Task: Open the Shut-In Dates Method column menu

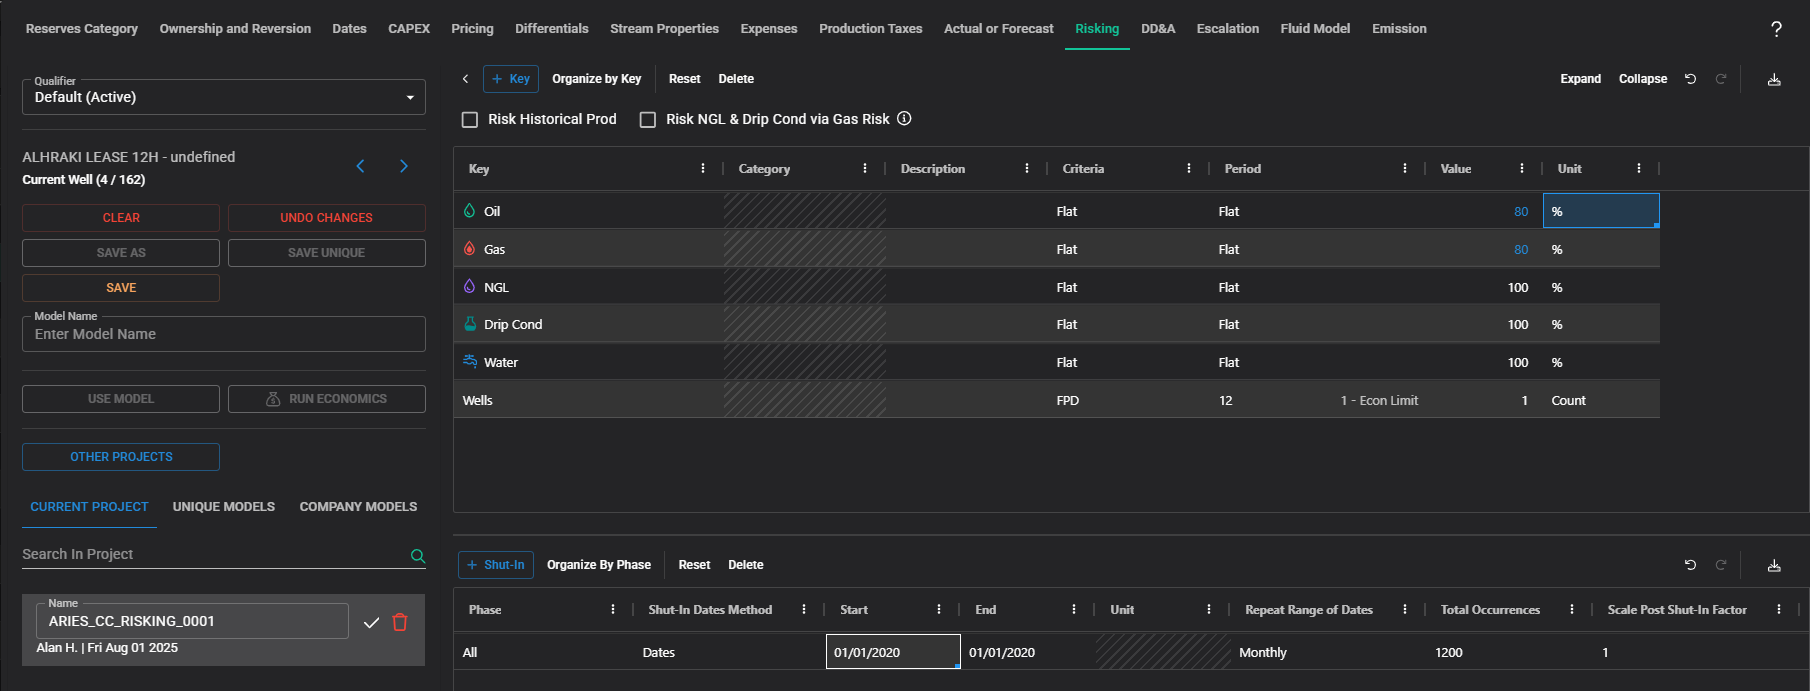Action: click(804, 610)
